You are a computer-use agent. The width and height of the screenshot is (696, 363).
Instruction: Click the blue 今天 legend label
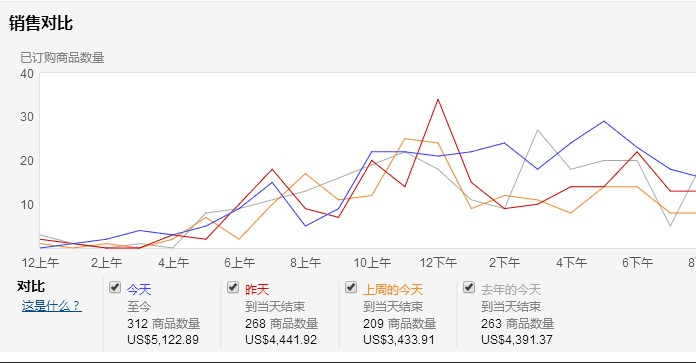coord(139,290)
